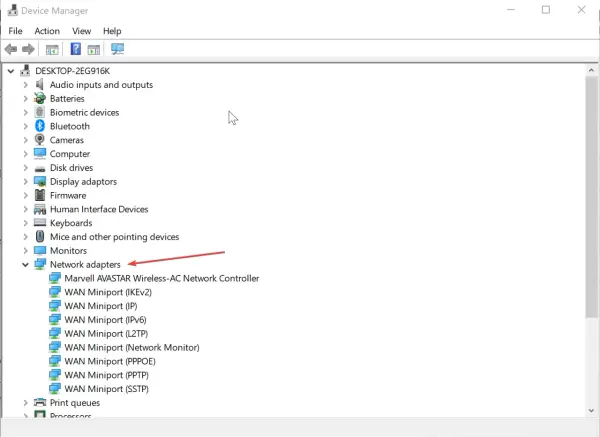The image size is (600, 437).
Task: Click the Bluetooth category icon
Action: tap(40, 126)
